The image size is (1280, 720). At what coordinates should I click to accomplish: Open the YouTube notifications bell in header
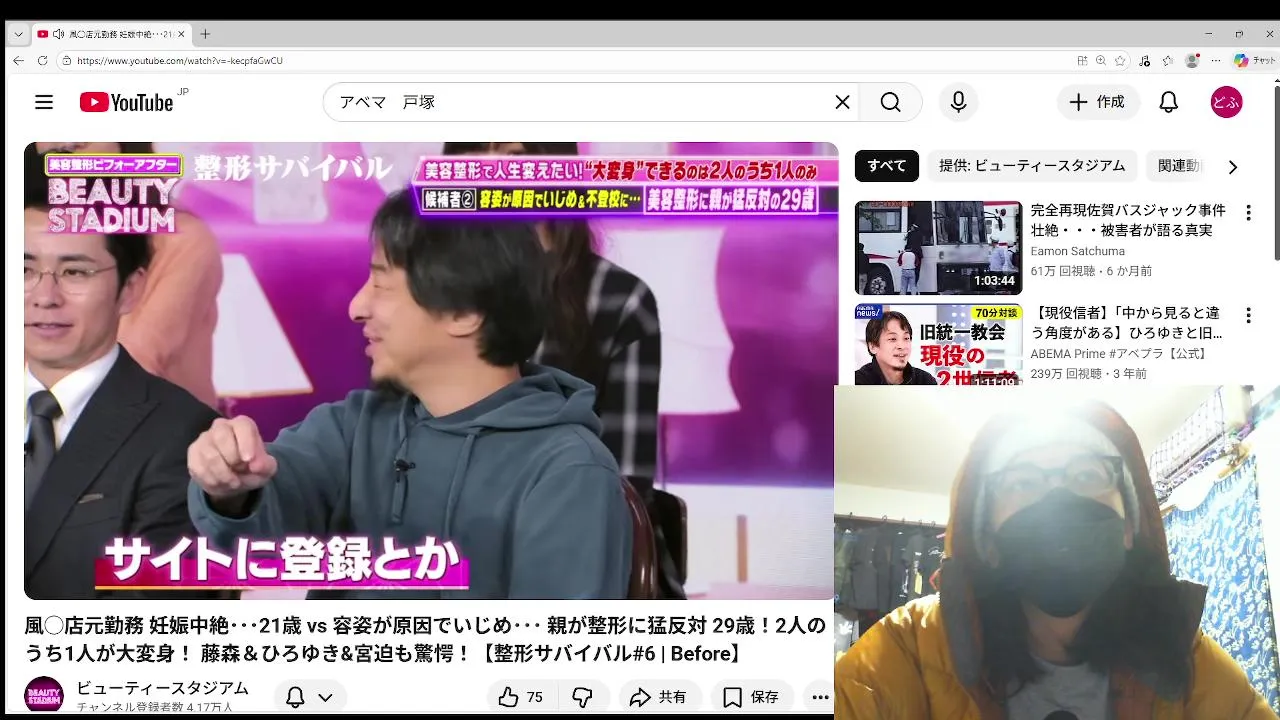click(1168, 102)
